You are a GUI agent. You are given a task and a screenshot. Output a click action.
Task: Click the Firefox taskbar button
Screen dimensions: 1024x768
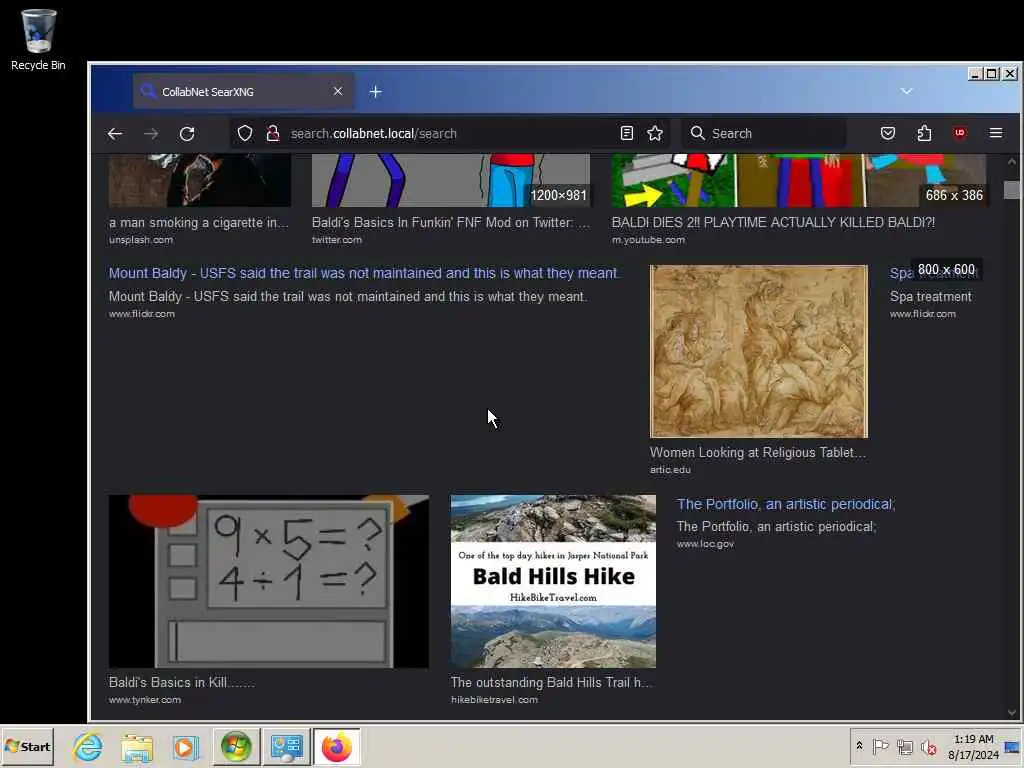coord(337,747)
